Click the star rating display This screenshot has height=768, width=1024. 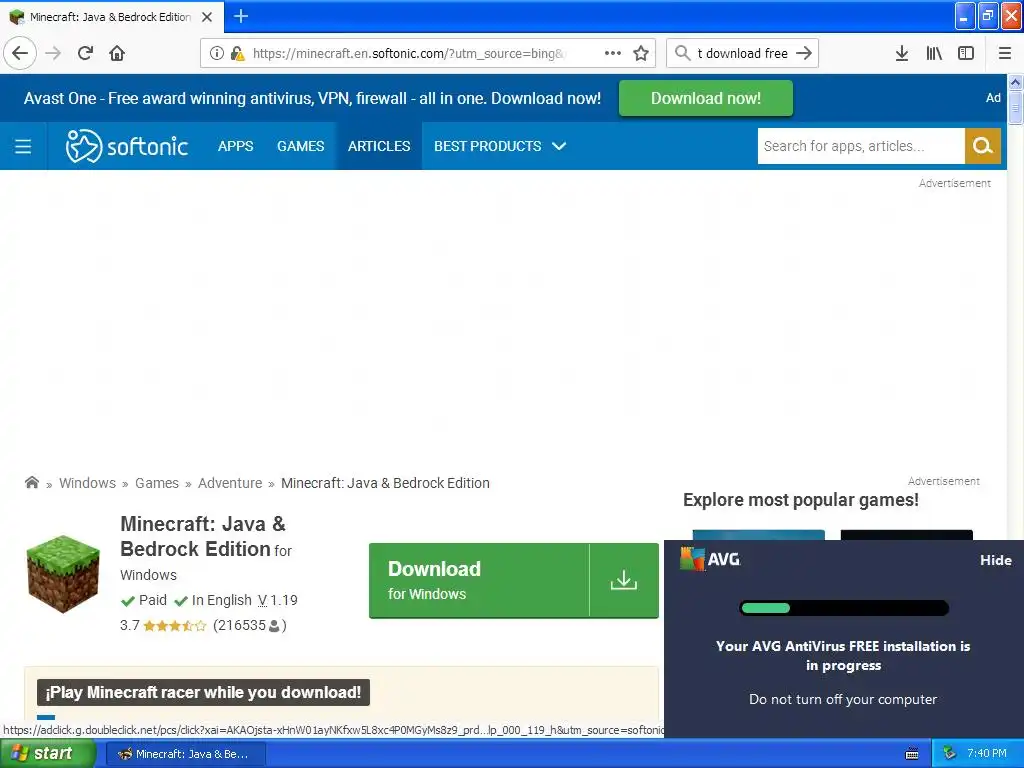[x=174, y=626]
